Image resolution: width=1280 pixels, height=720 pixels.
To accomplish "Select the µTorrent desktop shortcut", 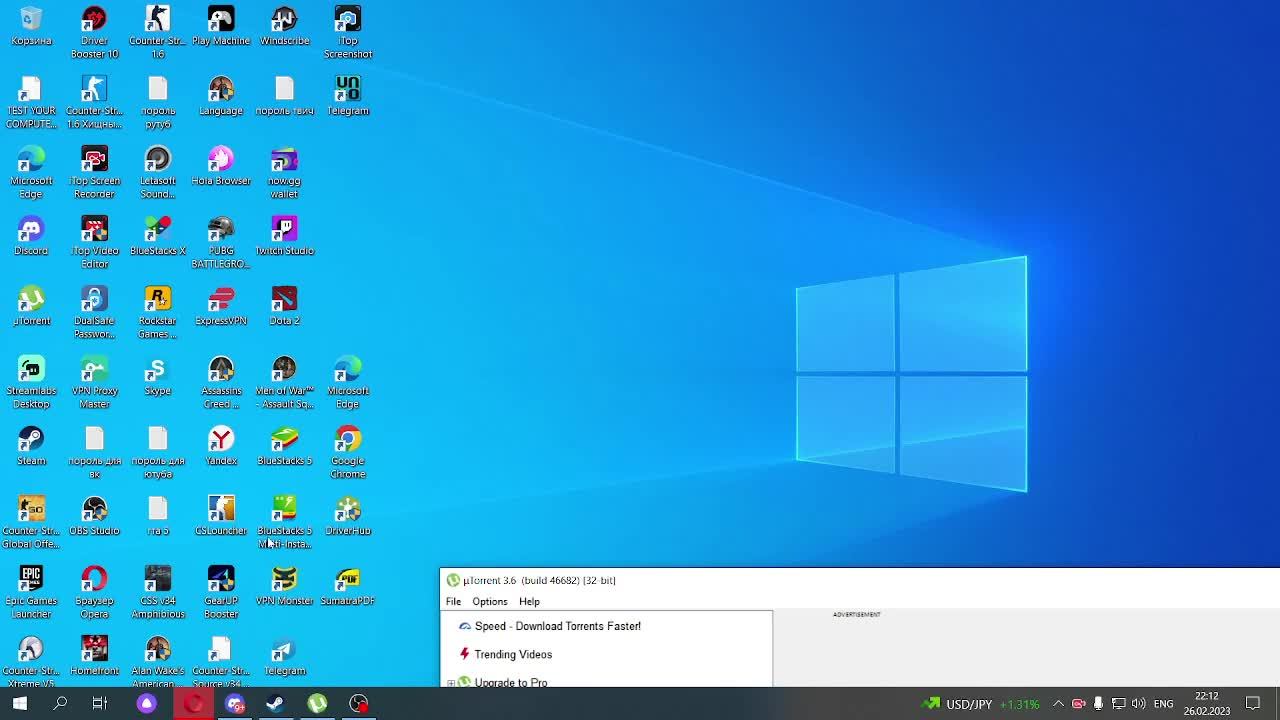I will click(31, 307).
